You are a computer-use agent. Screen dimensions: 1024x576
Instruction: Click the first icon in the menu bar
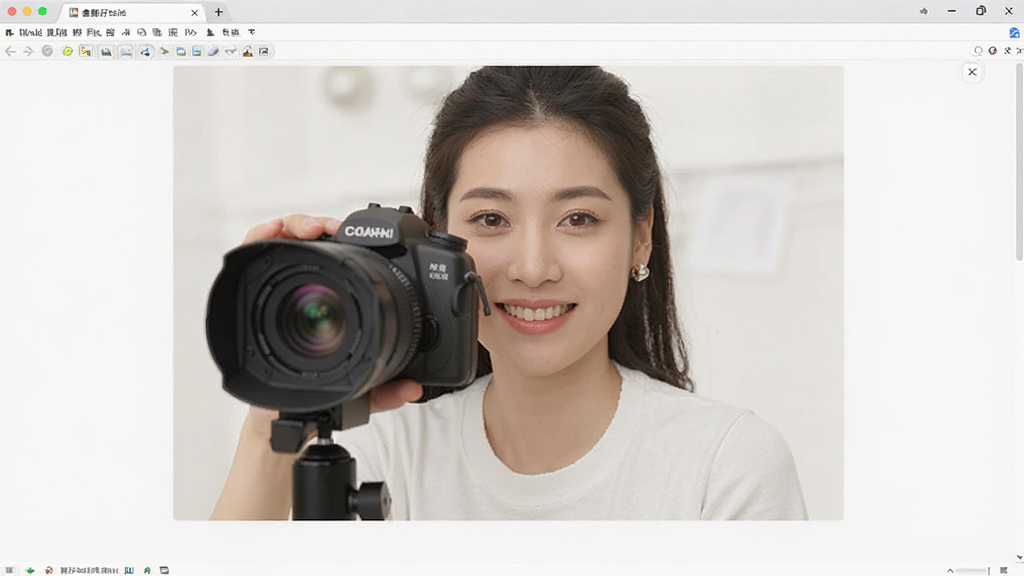[9, 32]
